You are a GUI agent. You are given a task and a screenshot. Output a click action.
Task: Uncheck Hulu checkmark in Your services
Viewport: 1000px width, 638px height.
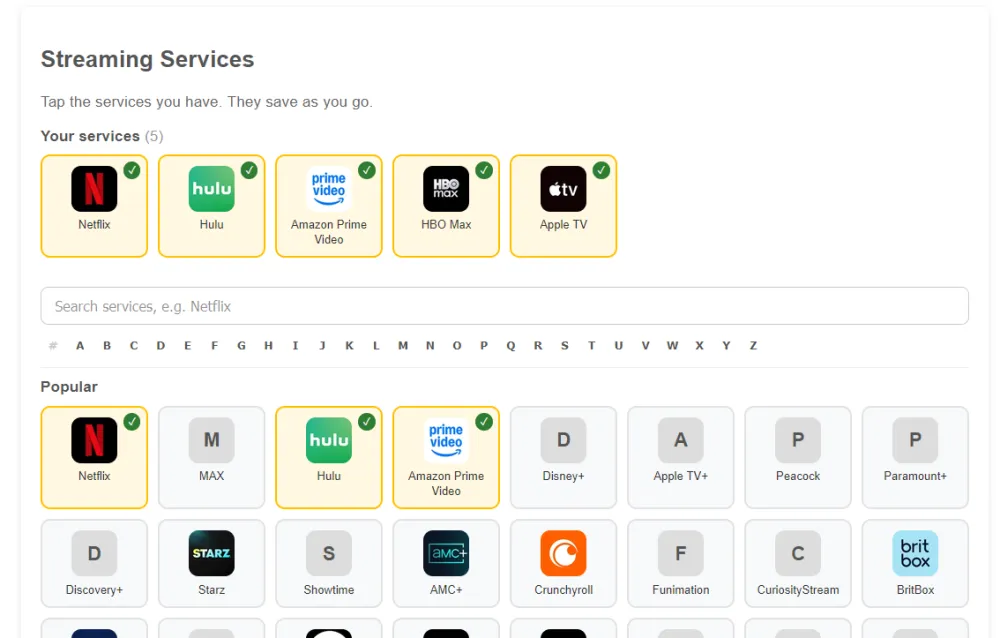pyautogui.click(x=249, y=170)
